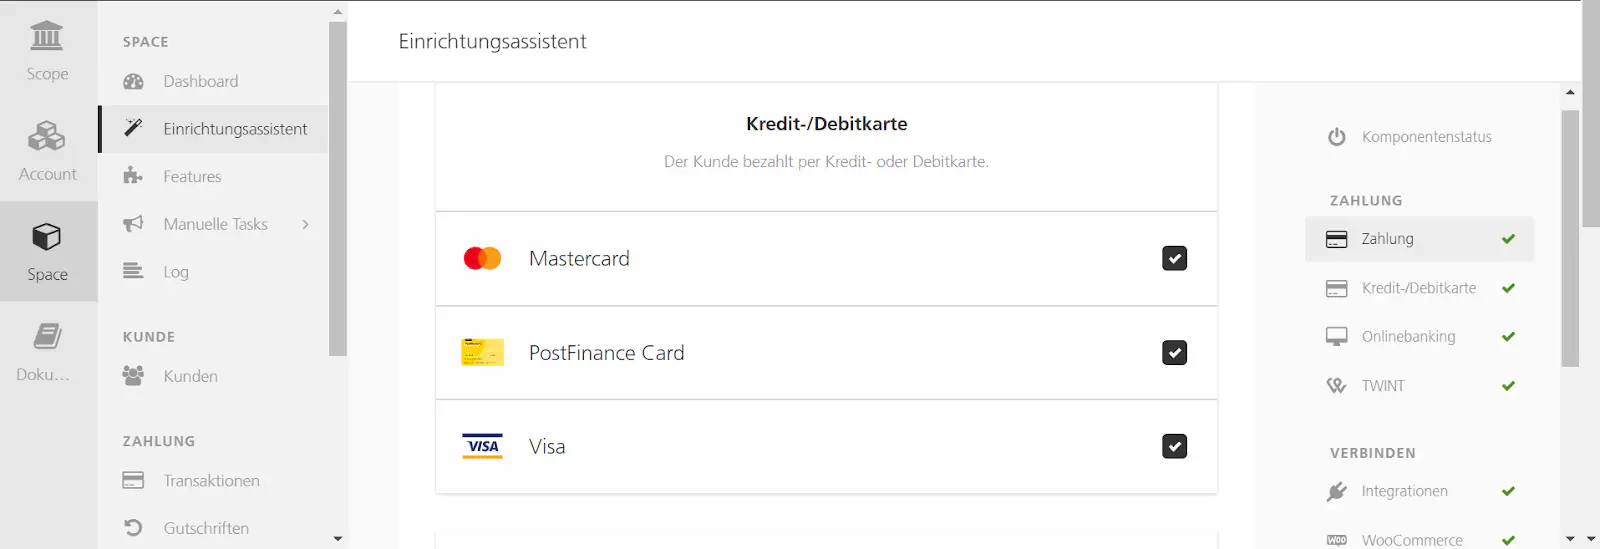
Task: Uncheck the Mastercard checkbox
Action: click(1175, 259)
